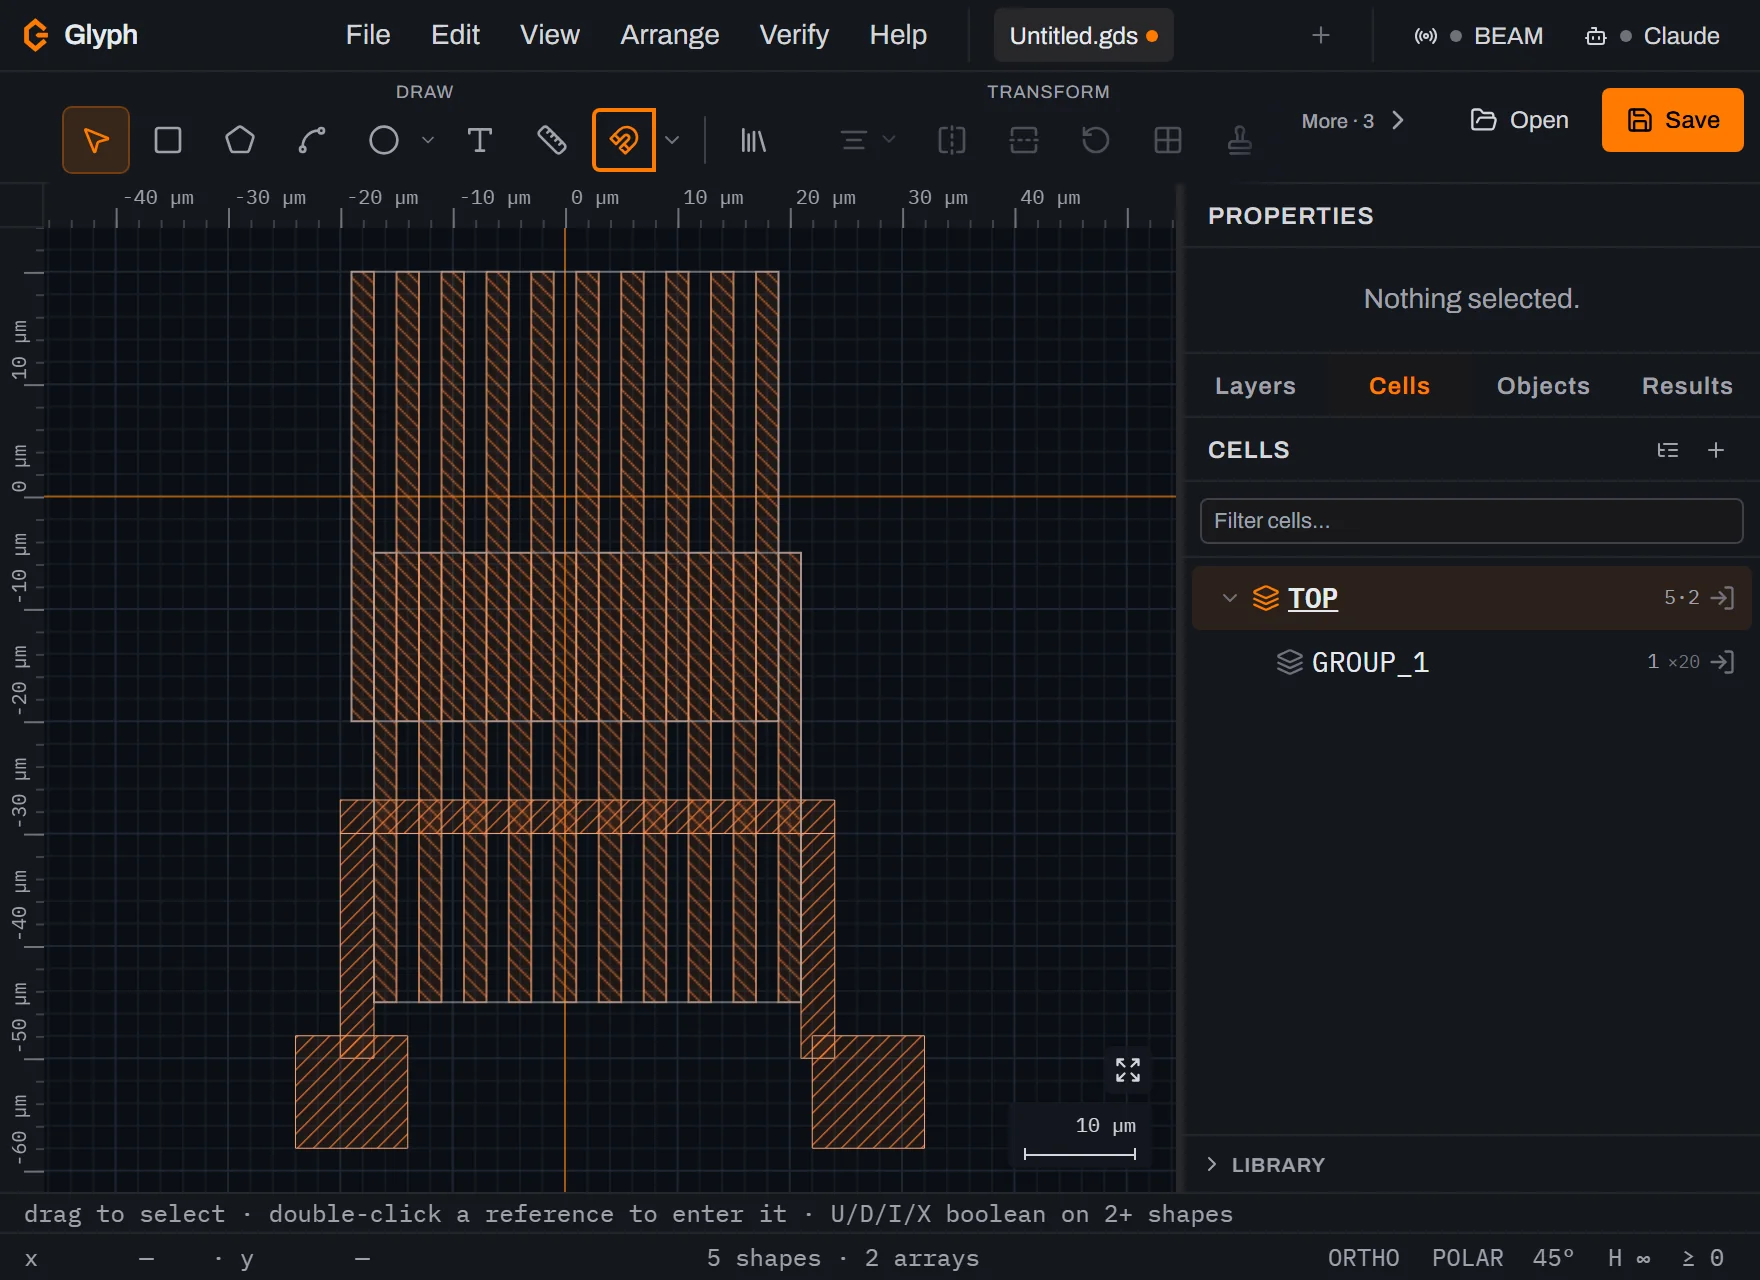Image resolution: width=1760 pixels, height=1280 pixels.
Task: Select the Rectangle draw tool
Action: coord(168,140)
